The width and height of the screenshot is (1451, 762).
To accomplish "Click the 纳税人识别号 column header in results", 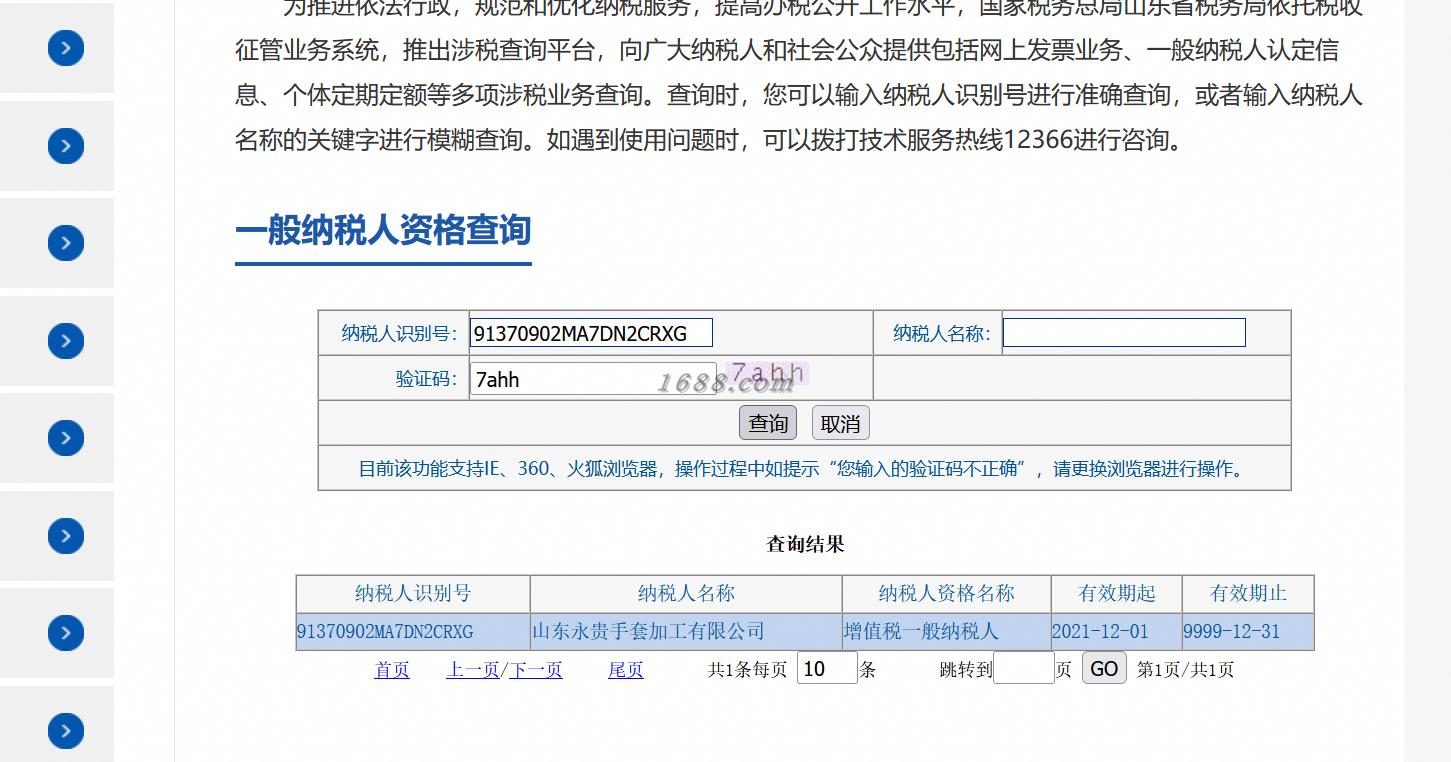I will pyautogui.click(x=413, y=594).
